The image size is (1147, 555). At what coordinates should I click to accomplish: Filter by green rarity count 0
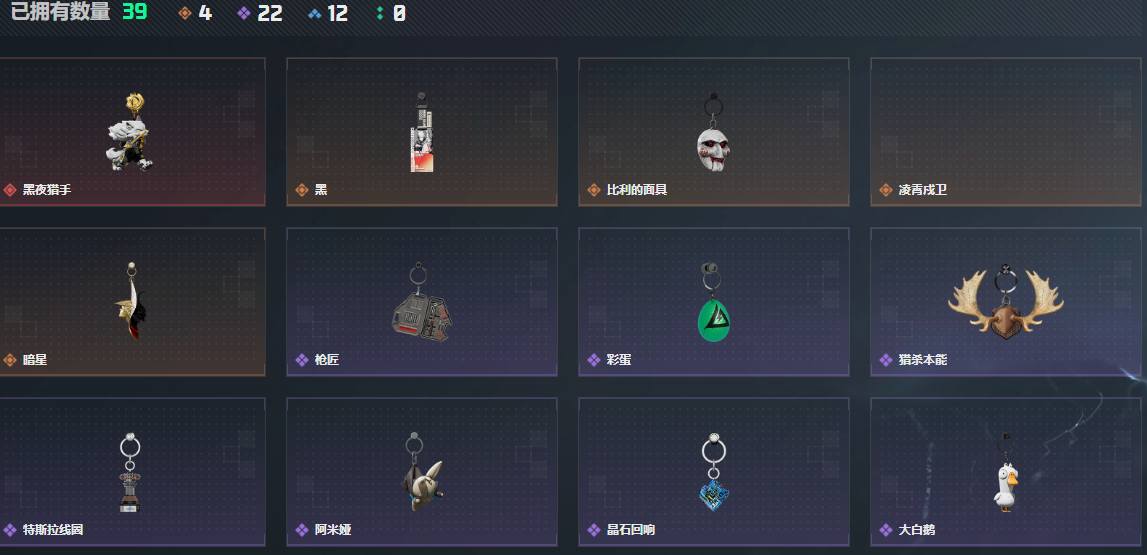coord(391,13)
